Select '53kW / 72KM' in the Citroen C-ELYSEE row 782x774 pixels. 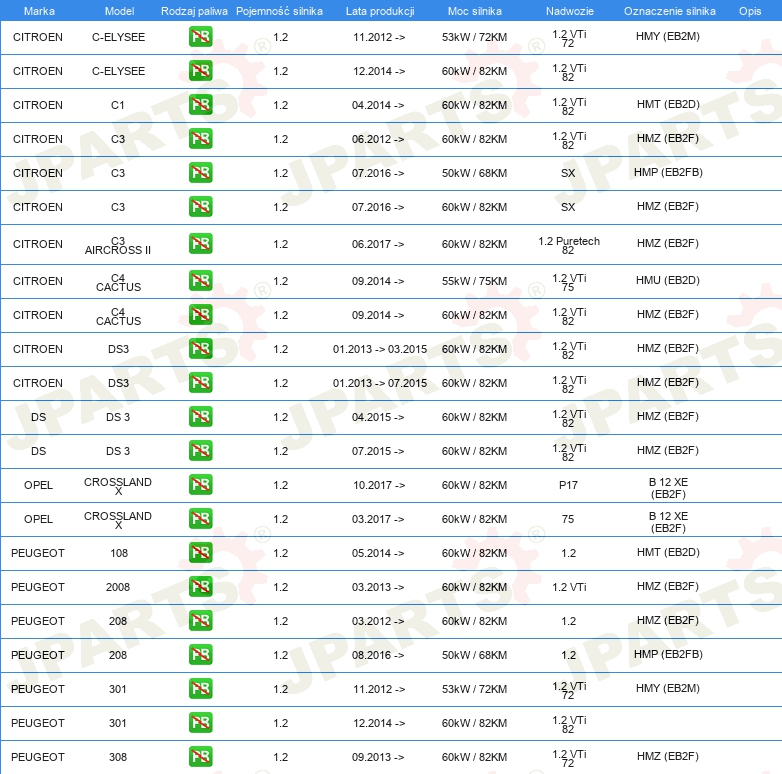[x=474, y=37]
